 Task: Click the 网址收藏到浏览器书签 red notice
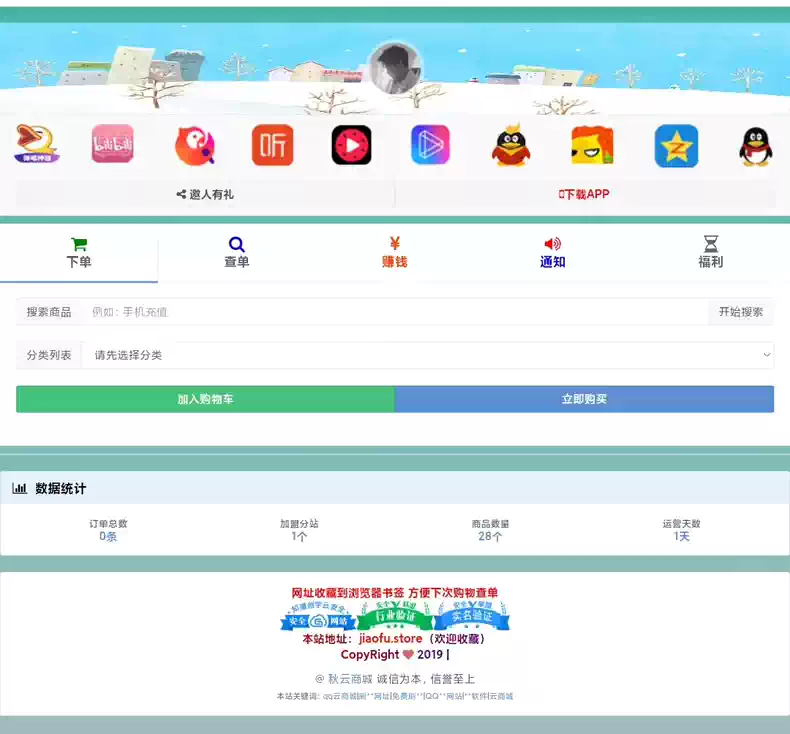click(x=395, y=593)
